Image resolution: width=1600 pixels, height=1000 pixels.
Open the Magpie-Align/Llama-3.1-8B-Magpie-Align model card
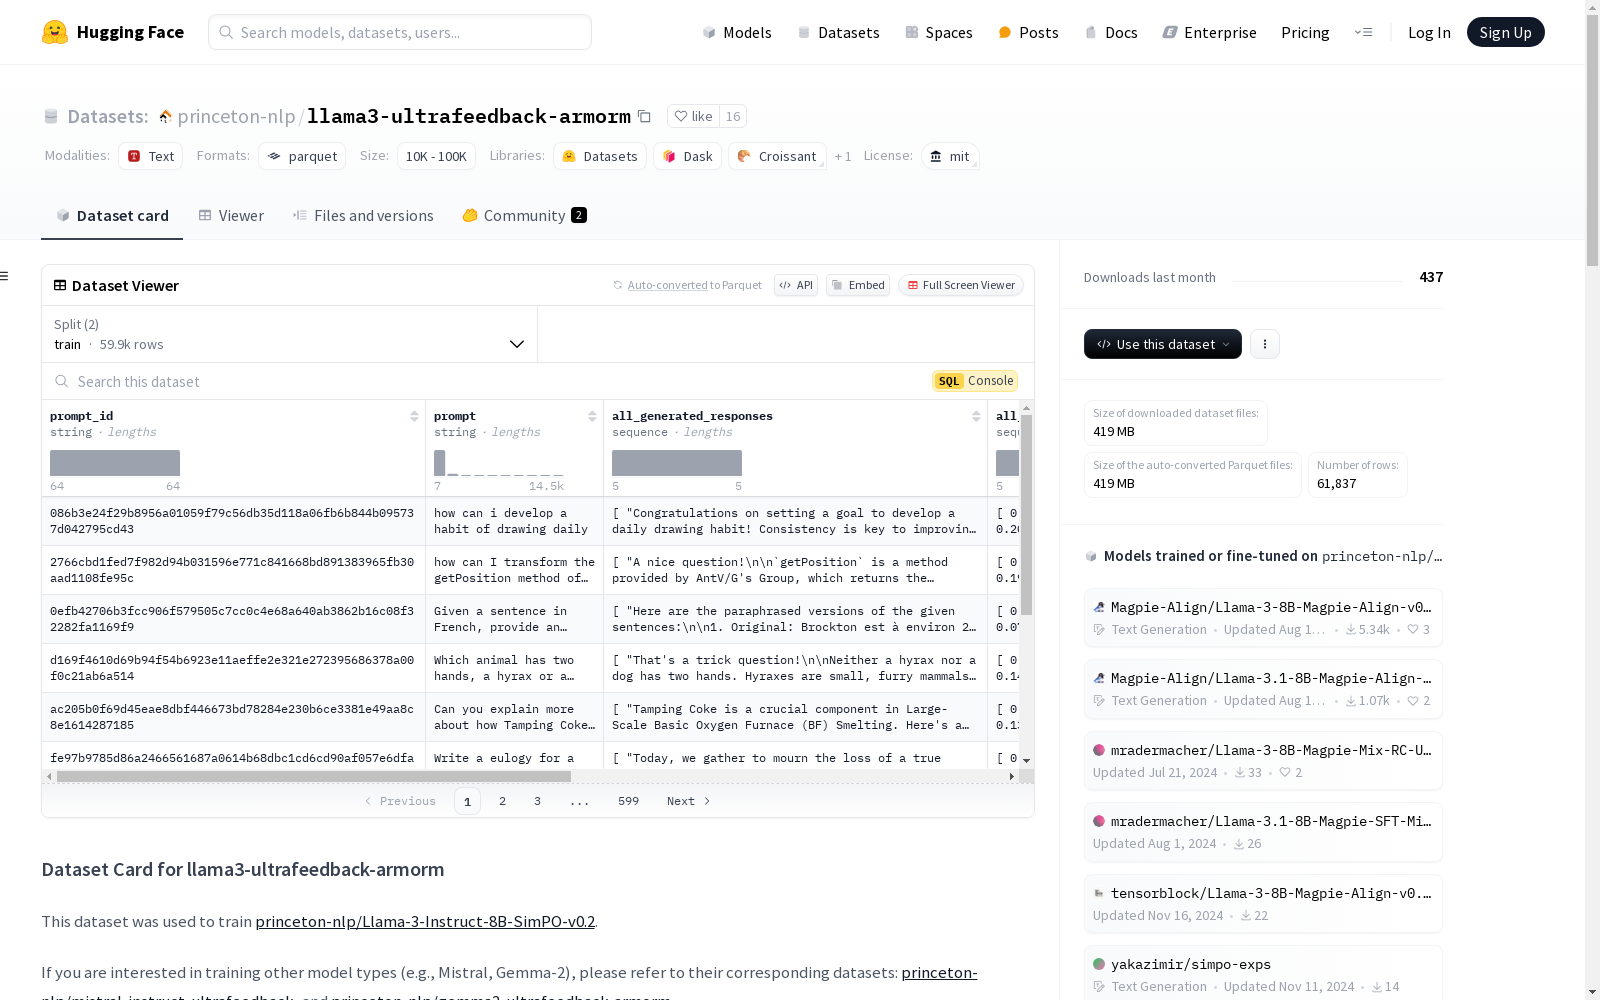[x=1263, y=689]
